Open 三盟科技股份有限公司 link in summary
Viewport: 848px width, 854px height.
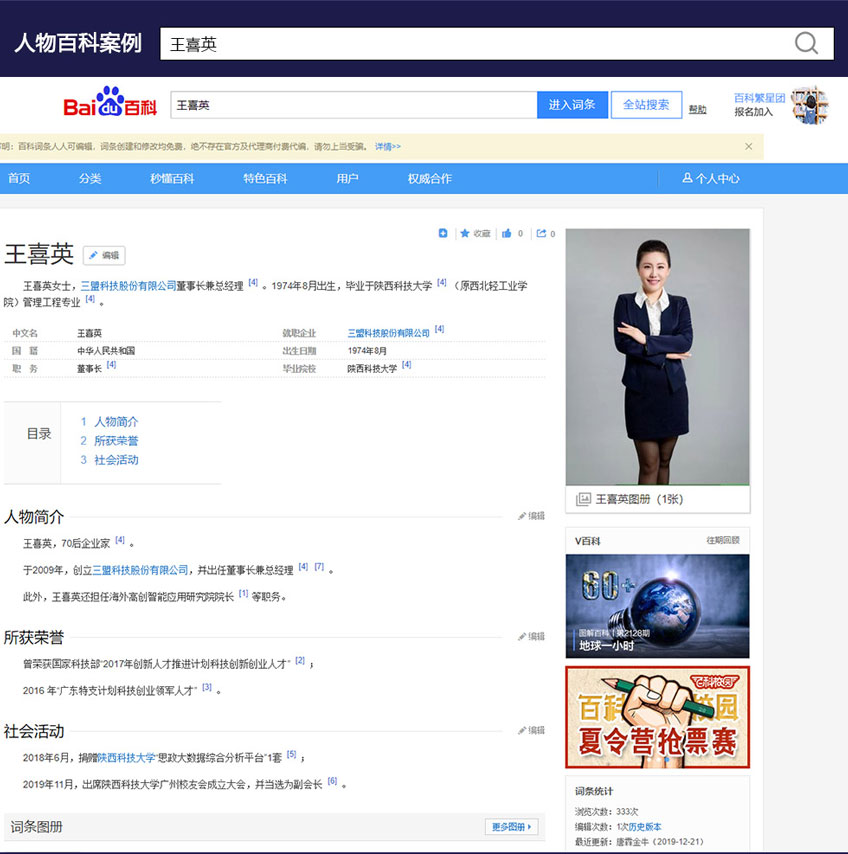[129, 285]
